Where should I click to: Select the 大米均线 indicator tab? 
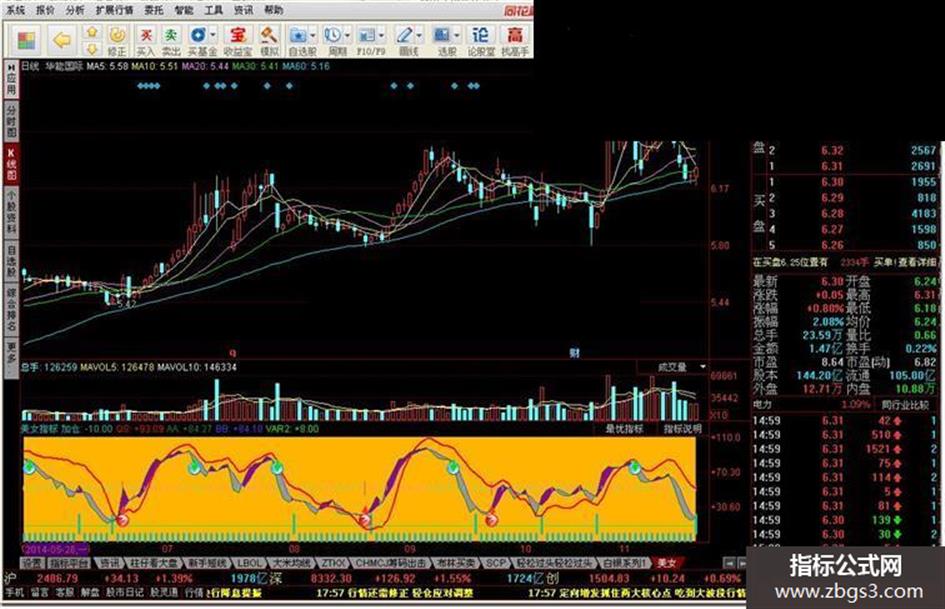(x=292, y=563)
